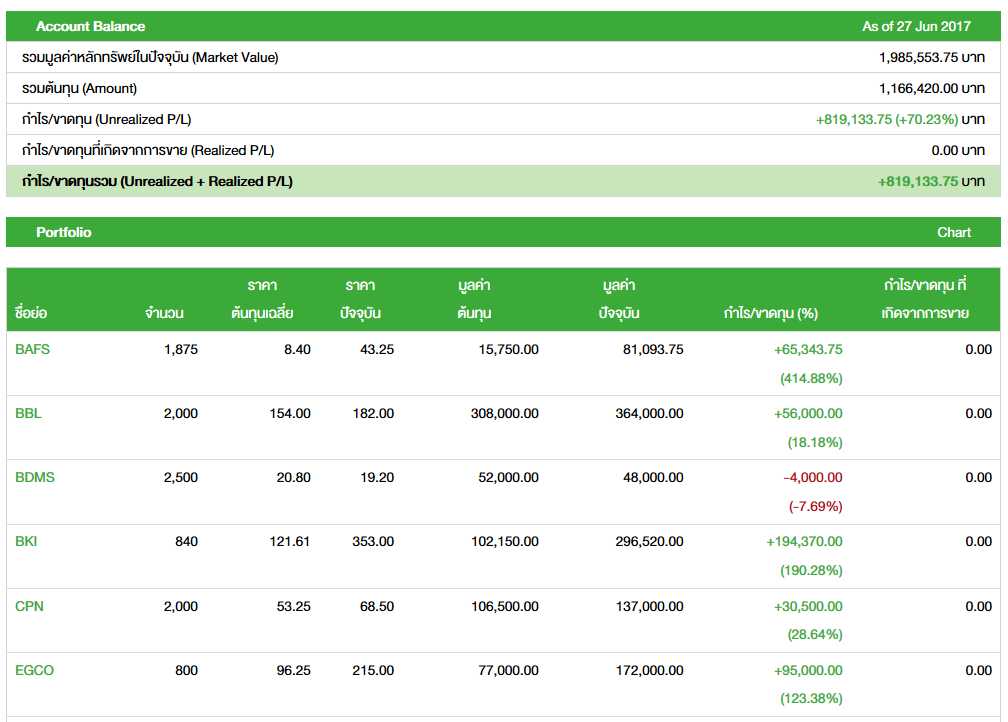Screen dimensions: 1008x722
Task: Click the Portfolio section header title
Action: 64,232
